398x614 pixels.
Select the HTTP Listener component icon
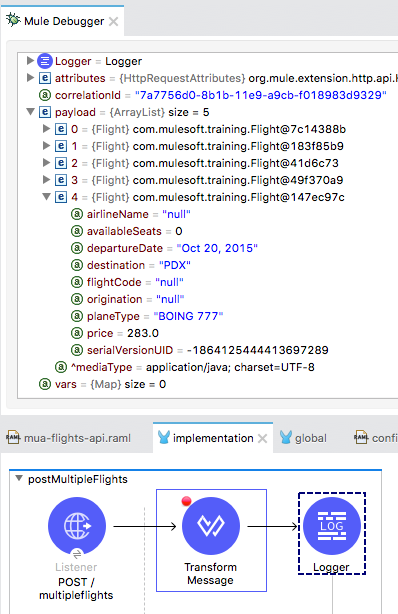tap(77, 526)
